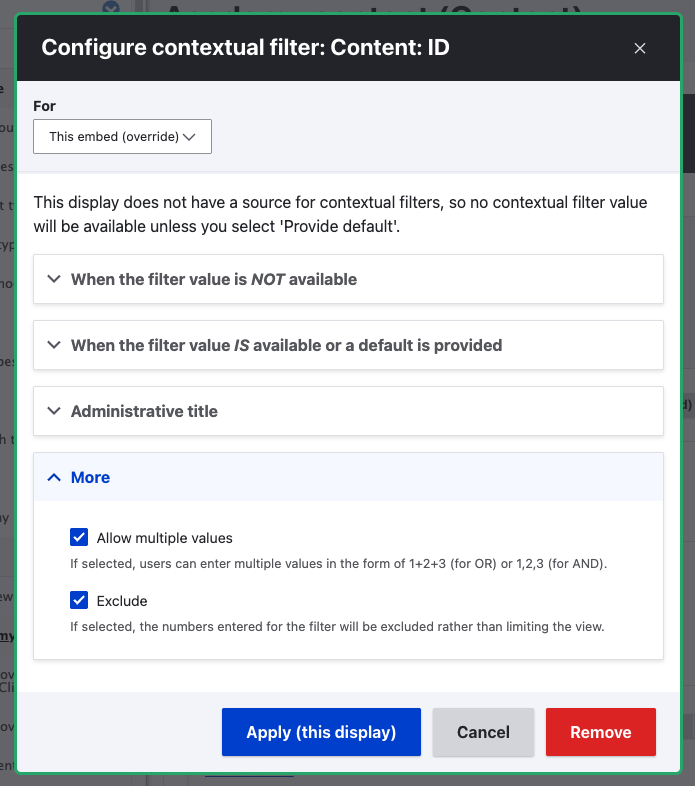Open the "This embed (override)" dropdown
The height and width of the screenshot is (786, 695).
(x=122, y=136)
